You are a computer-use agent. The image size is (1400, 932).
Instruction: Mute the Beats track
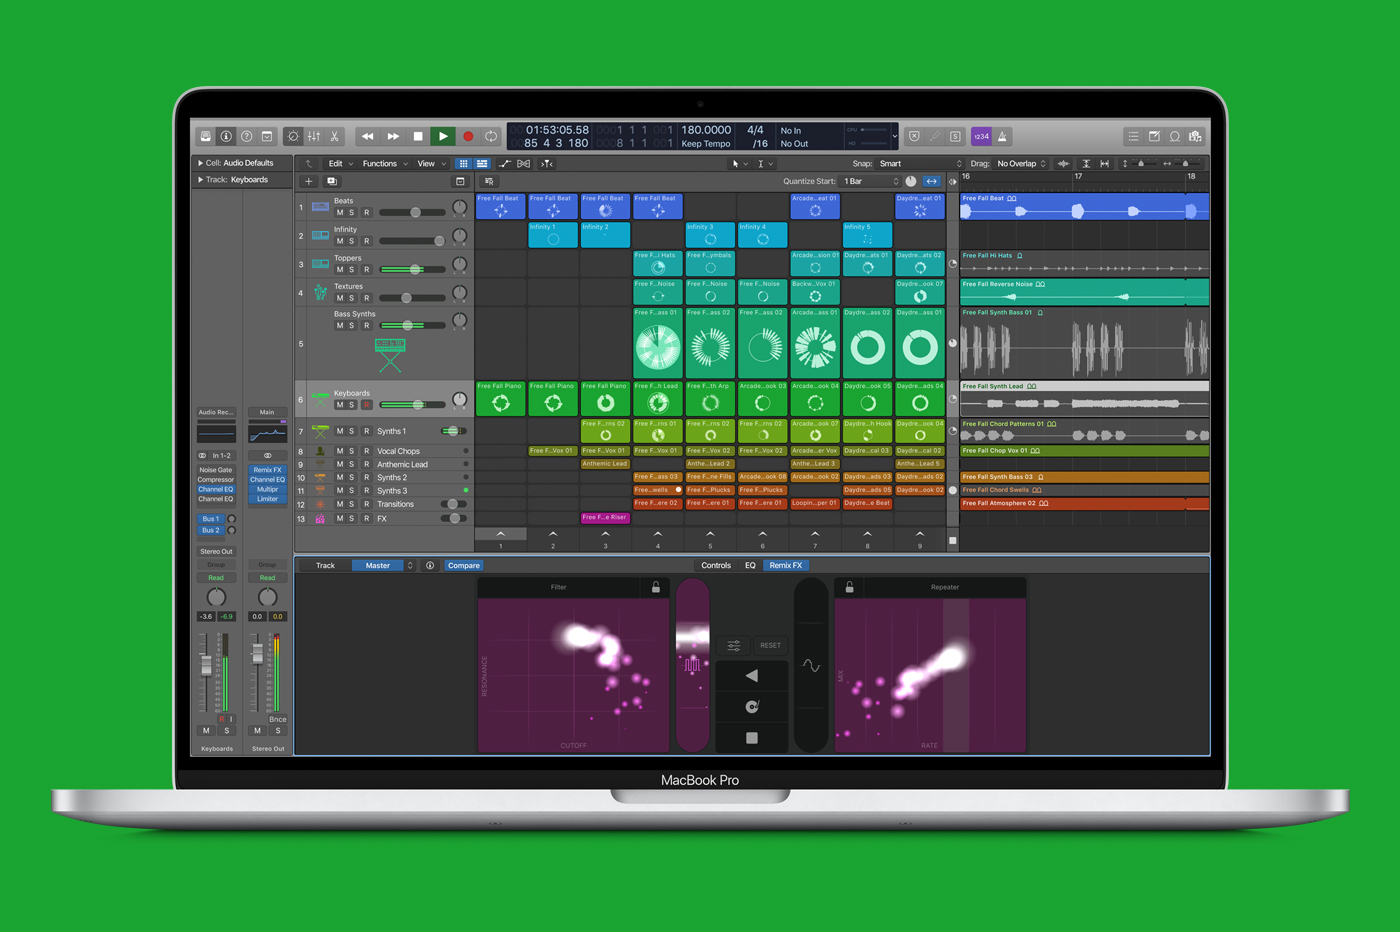pyautogui.click(x=339, y=212)
